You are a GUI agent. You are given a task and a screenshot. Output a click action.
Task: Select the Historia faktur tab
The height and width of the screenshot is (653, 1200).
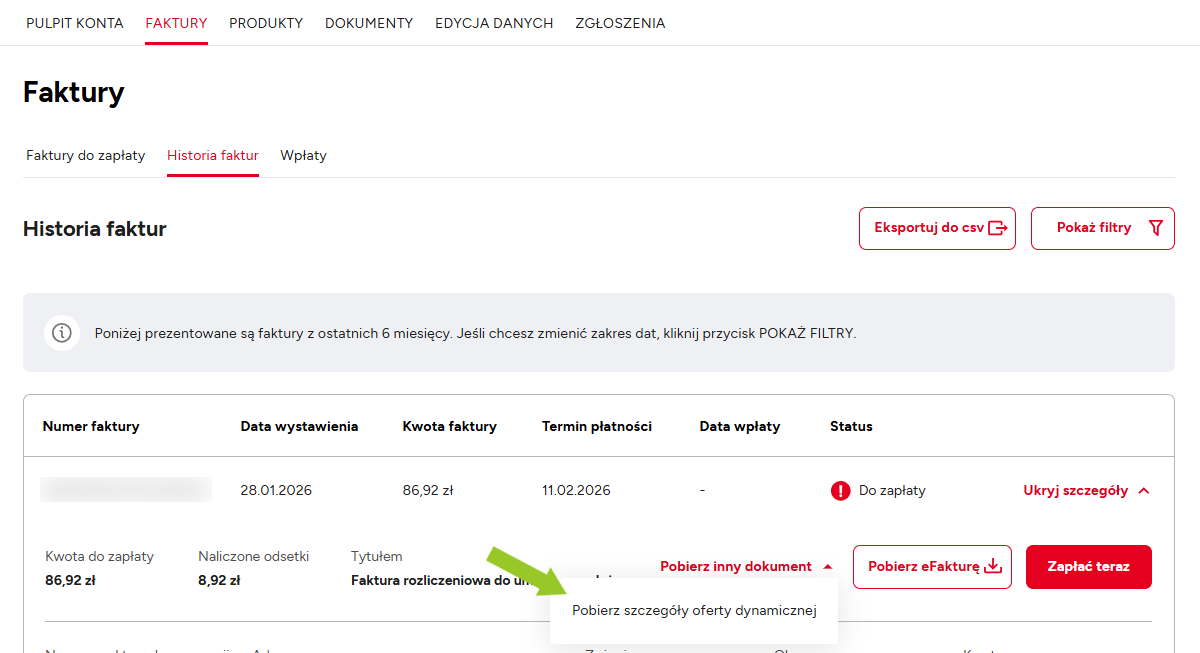[213, 156]
